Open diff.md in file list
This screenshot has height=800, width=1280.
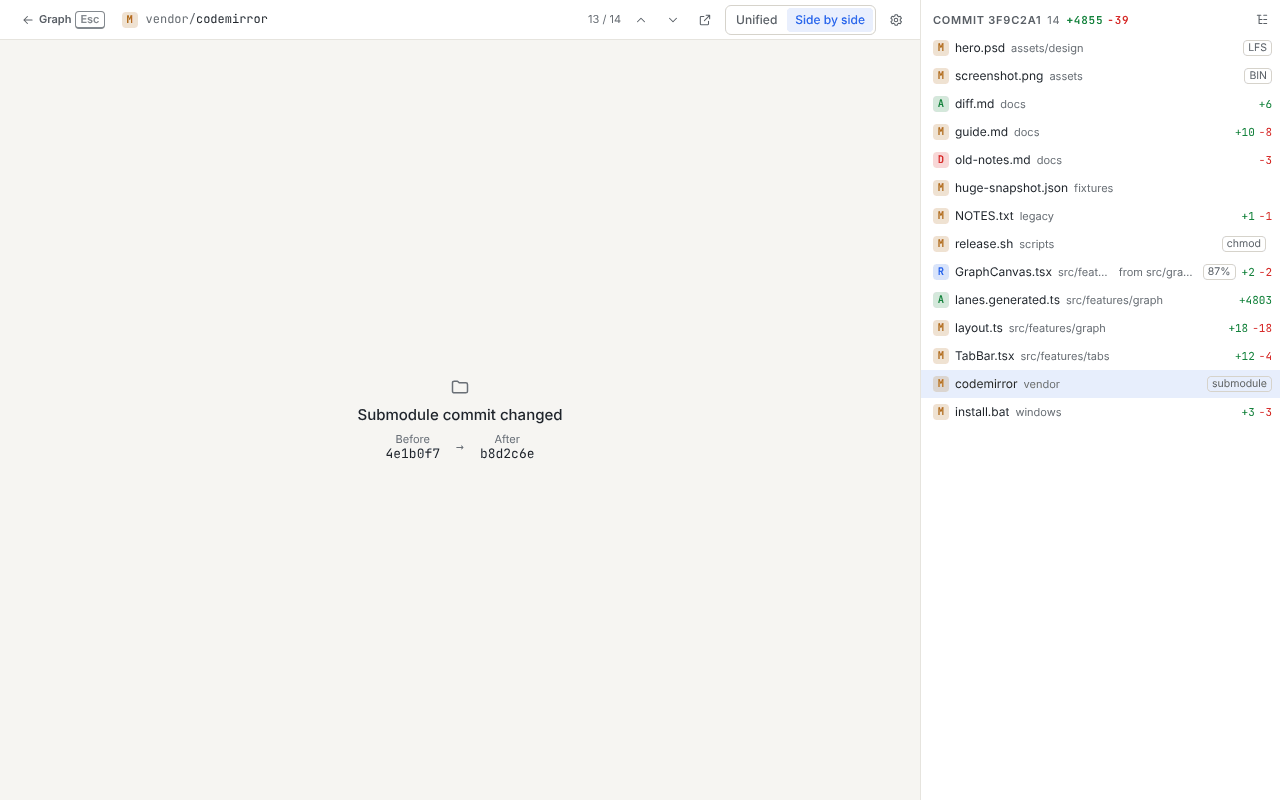1100,104
